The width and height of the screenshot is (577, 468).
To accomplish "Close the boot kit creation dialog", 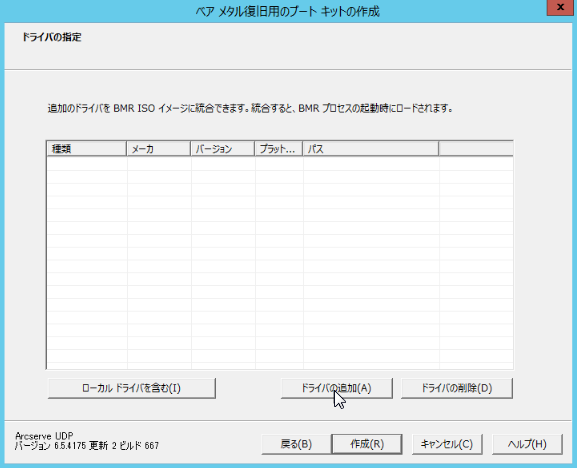I will (560, 7).
